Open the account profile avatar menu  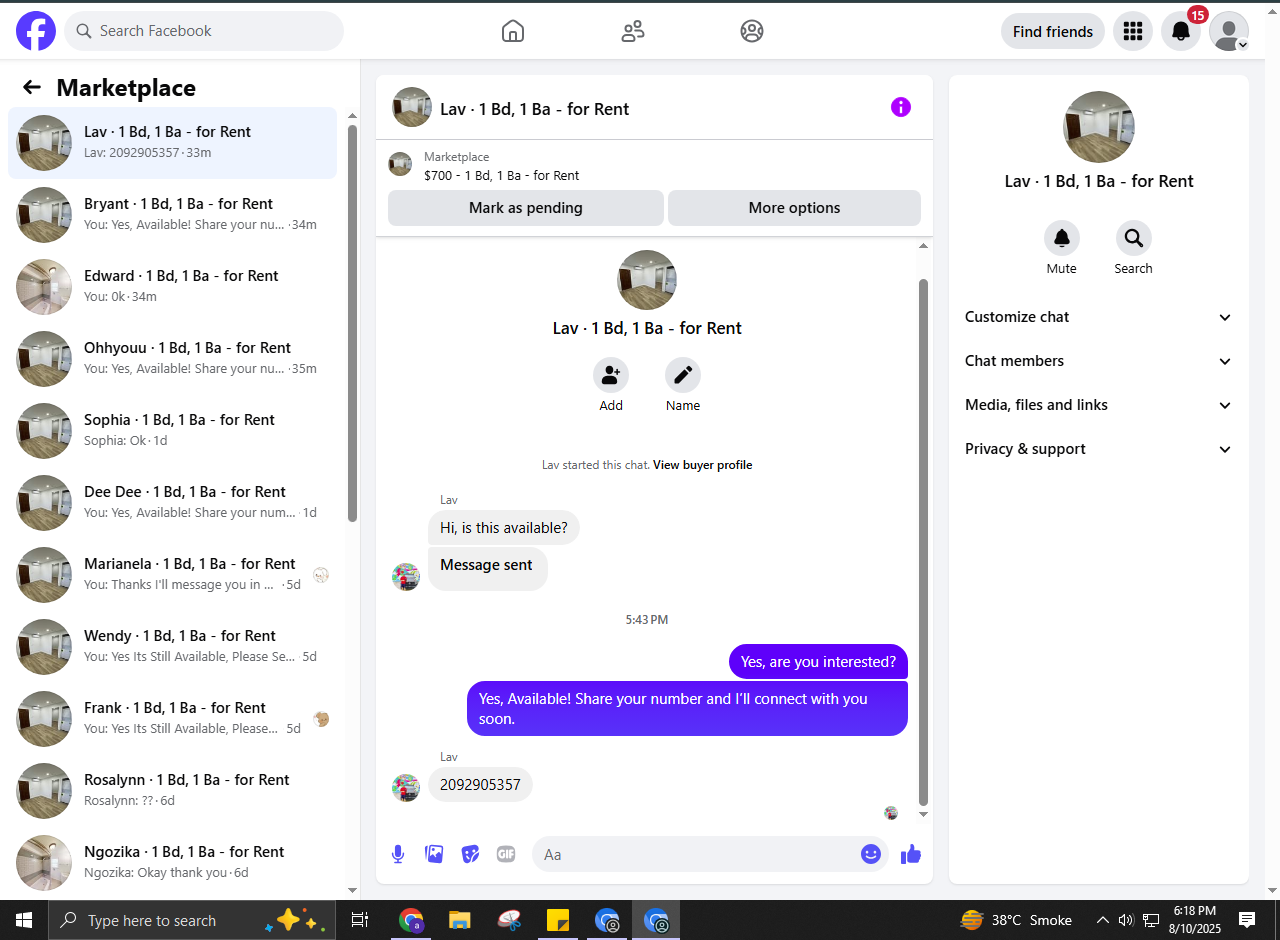coord(1229,31)
